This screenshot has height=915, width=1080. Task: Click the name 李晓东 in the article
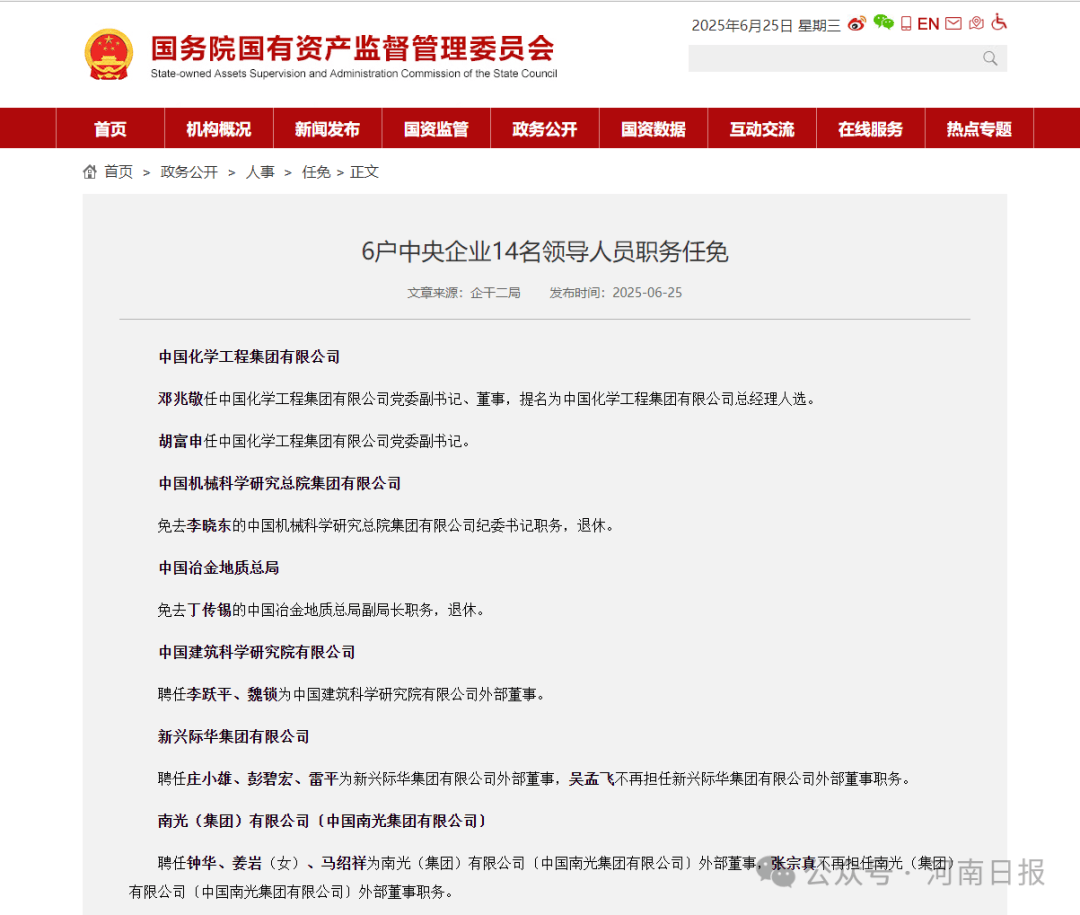coord(209,526)
